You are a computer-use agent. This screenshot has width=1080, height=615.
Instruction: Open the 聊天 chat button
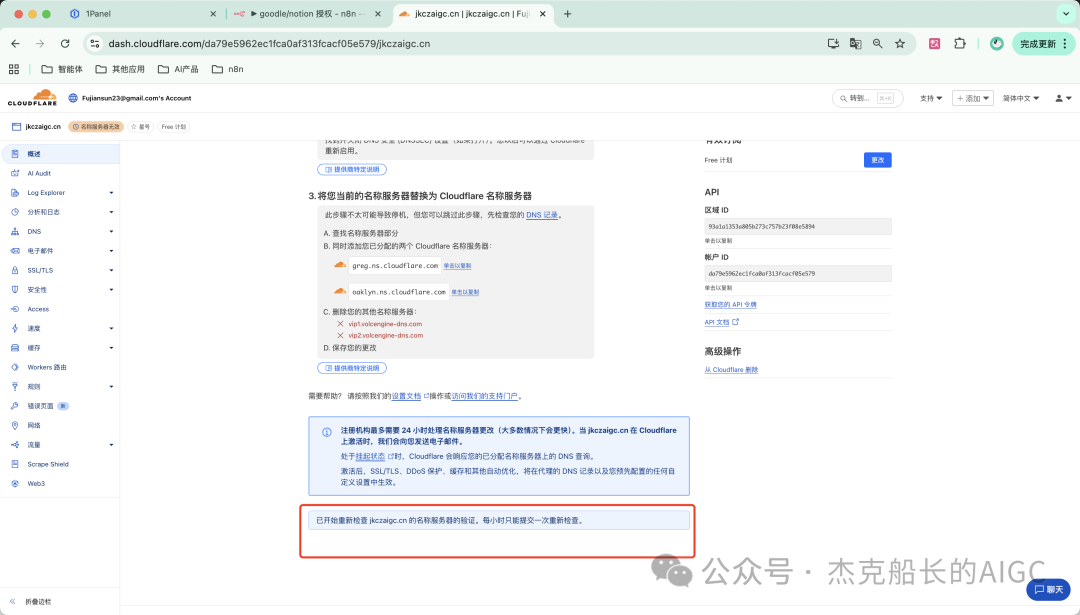1049,590
